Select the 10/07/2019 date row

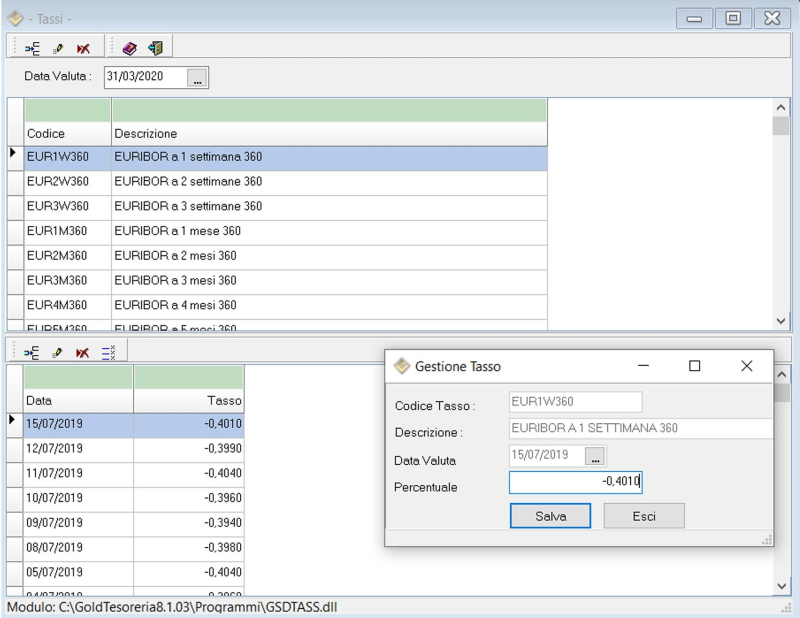coord(54,498)
